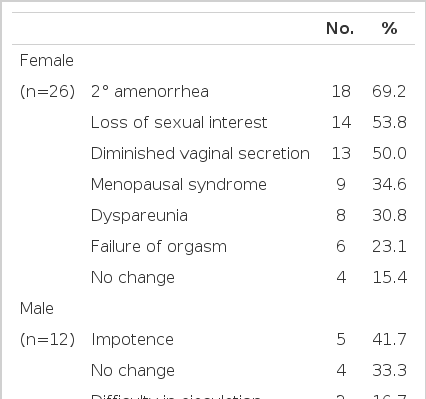
Task: Click the Menopausal syndrome row label
Action: point(179,184)
